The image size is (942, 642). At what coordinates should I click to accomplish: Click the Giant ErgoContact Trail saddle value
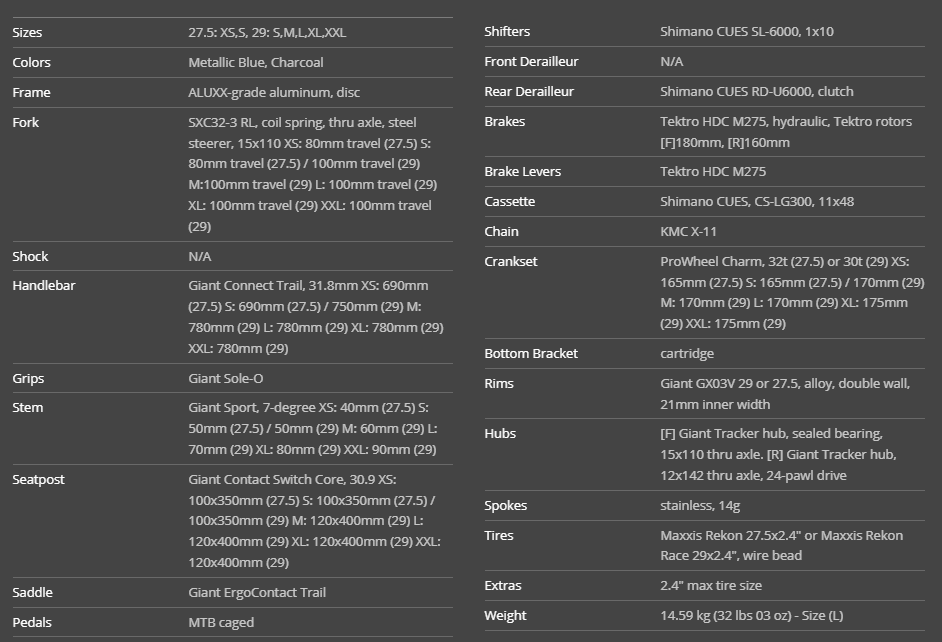pos(257,592)
